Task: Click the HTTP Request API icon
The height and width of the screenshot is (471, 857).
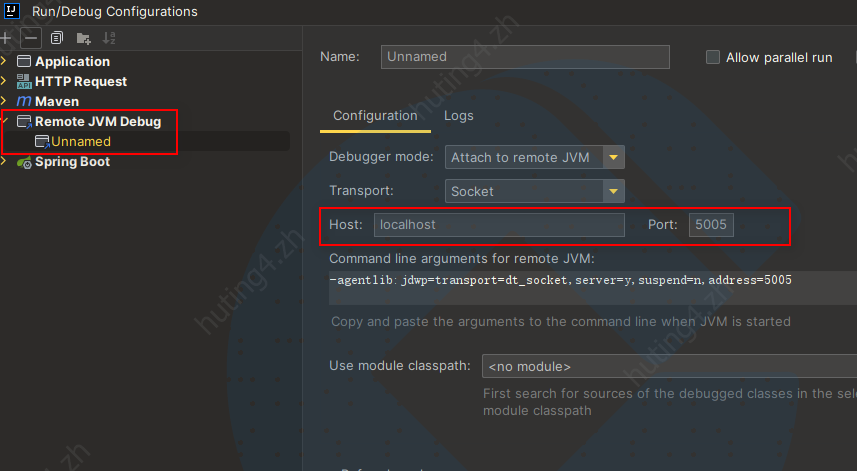Action: (24, 81)
